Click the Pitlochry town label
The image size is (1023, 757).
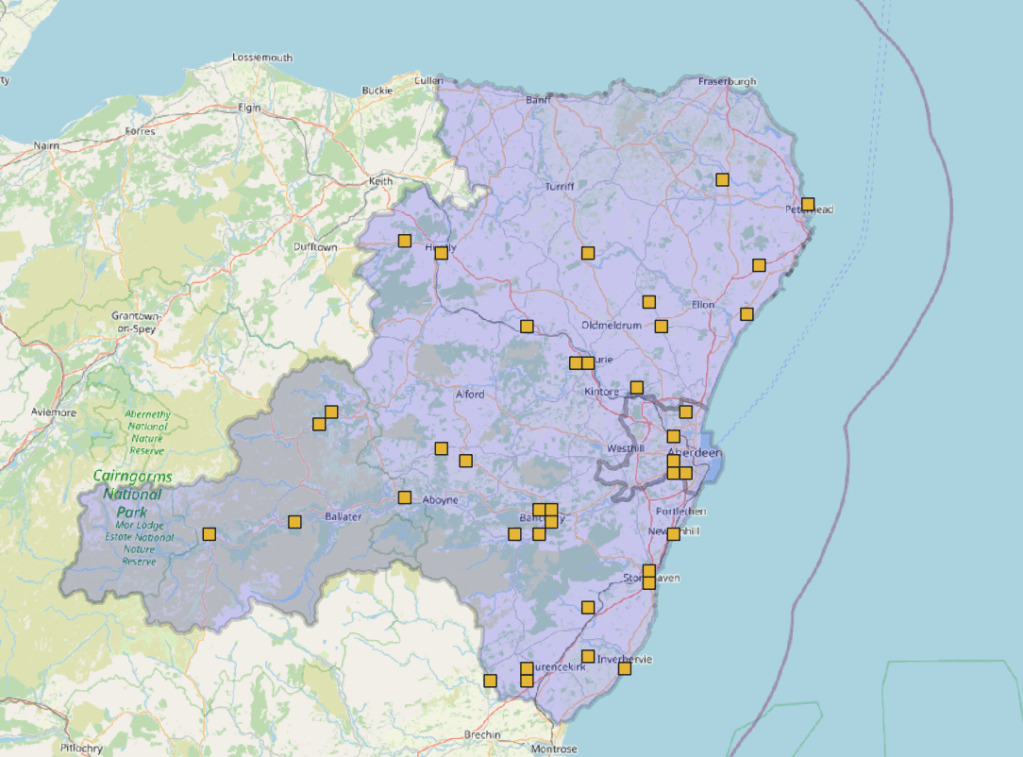tap(81, 747)
